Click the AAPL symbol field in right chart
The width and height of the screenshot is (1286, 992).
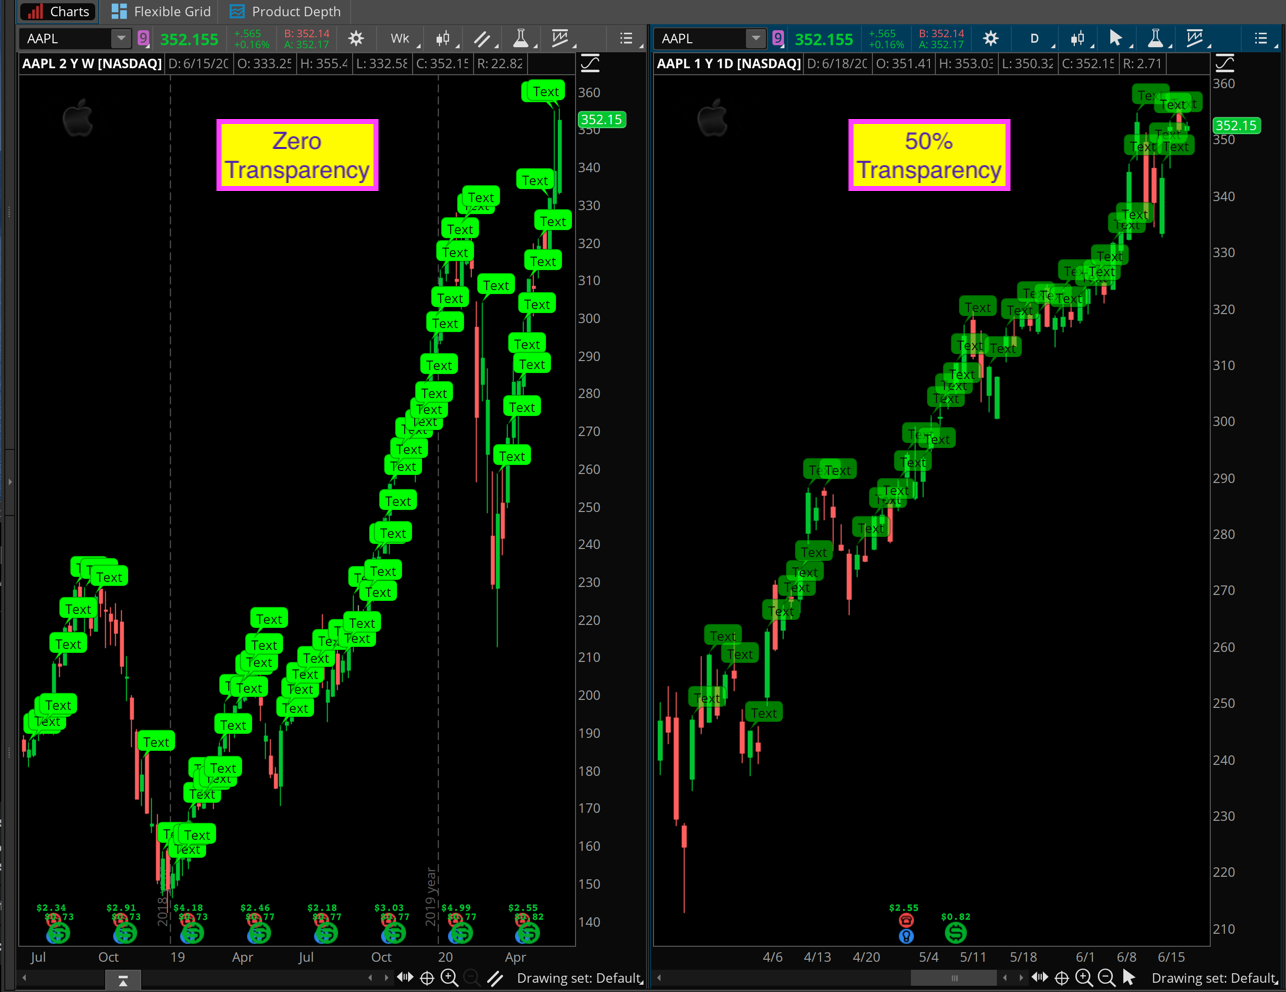(x=701, y=39)
